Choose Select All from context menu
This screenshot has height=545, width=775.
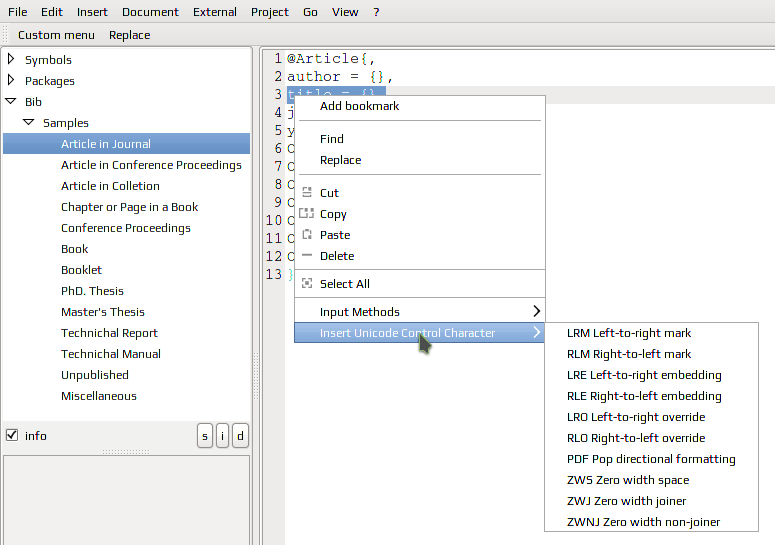click(419, 284)
